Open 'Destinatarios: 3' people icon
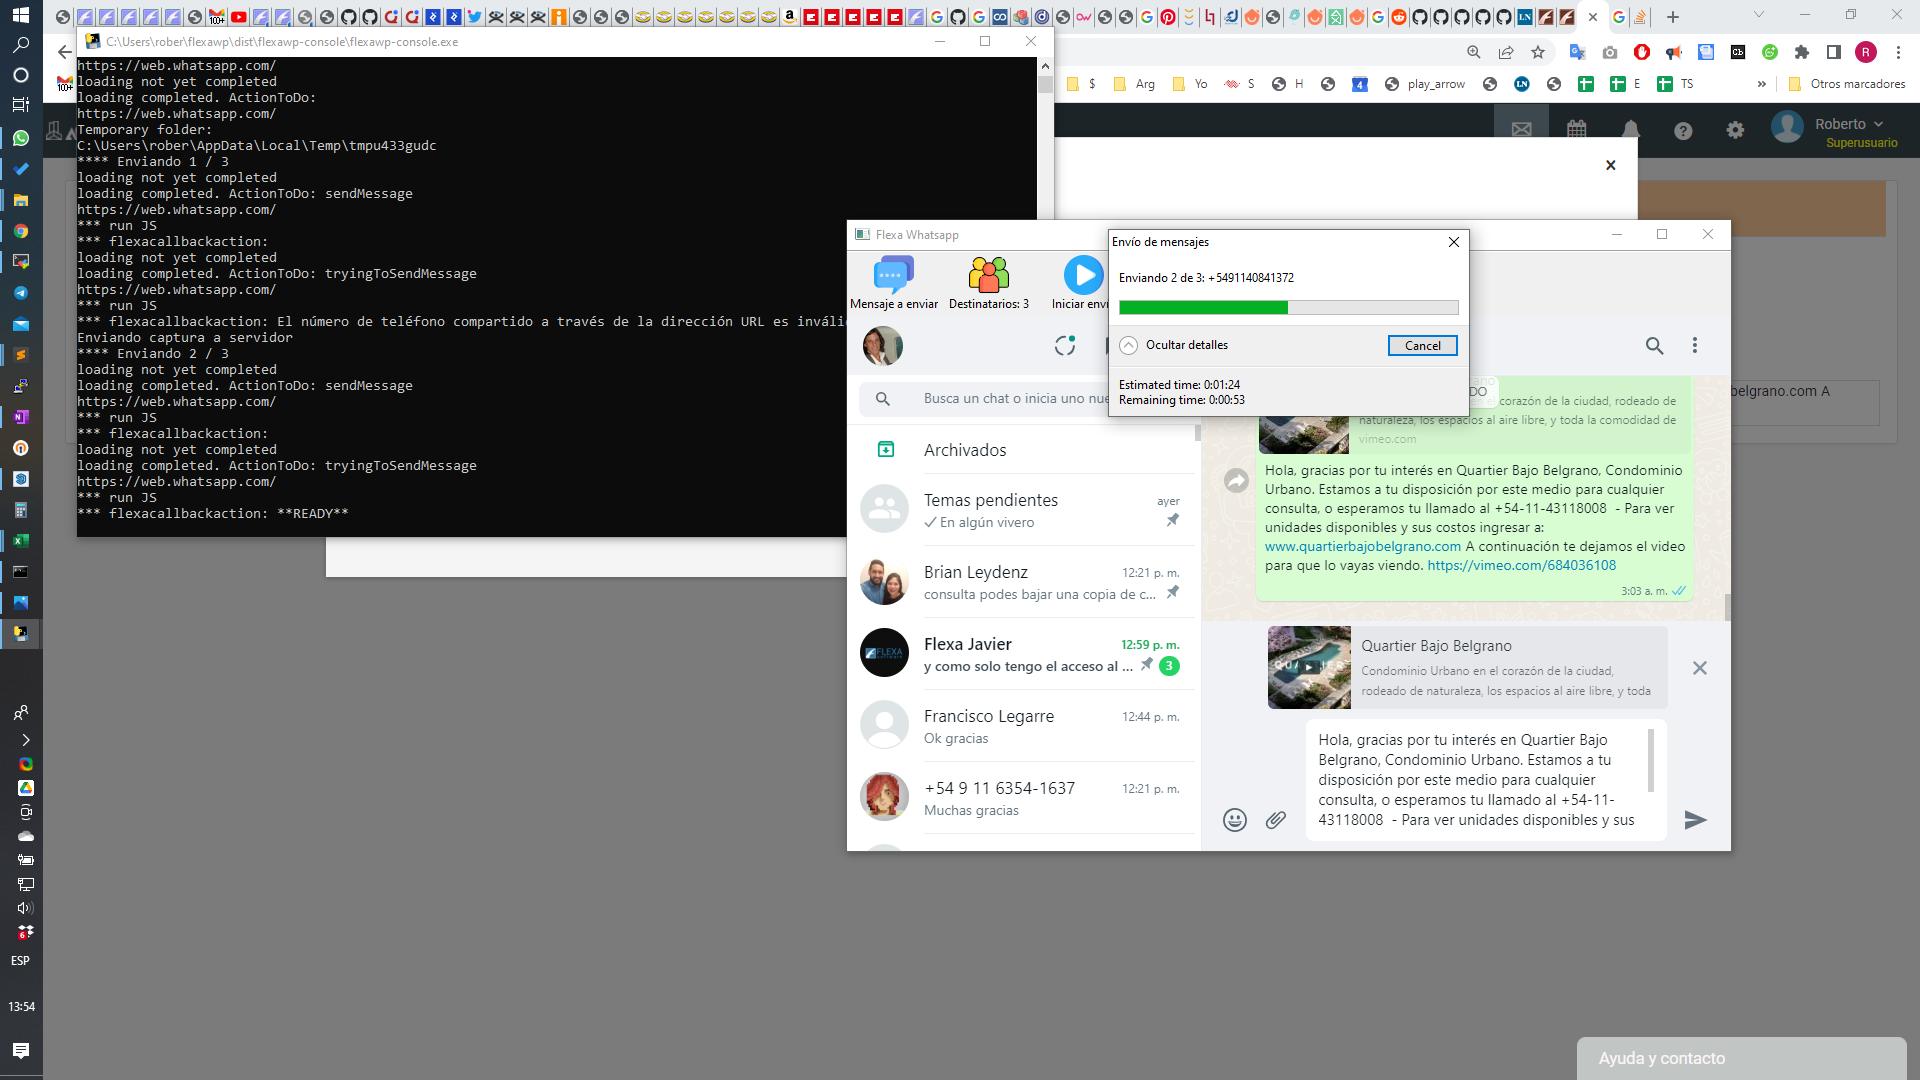Screen dimensions: 1920x1080 (988, 274)
